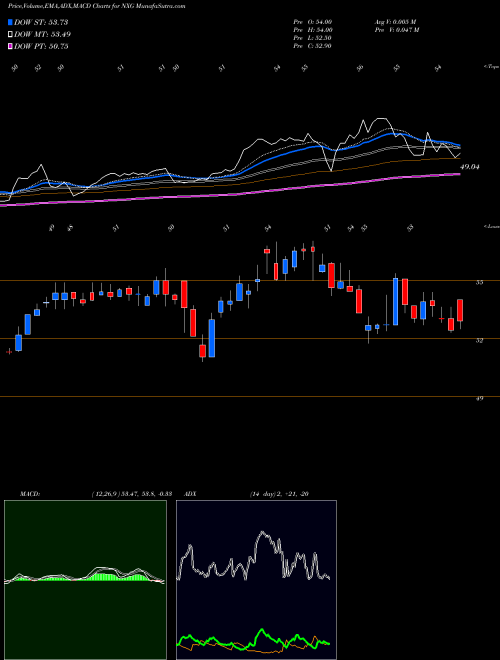
Task: Click the 'Avg V: 0.005 M' value
Action: coord(395,22)
